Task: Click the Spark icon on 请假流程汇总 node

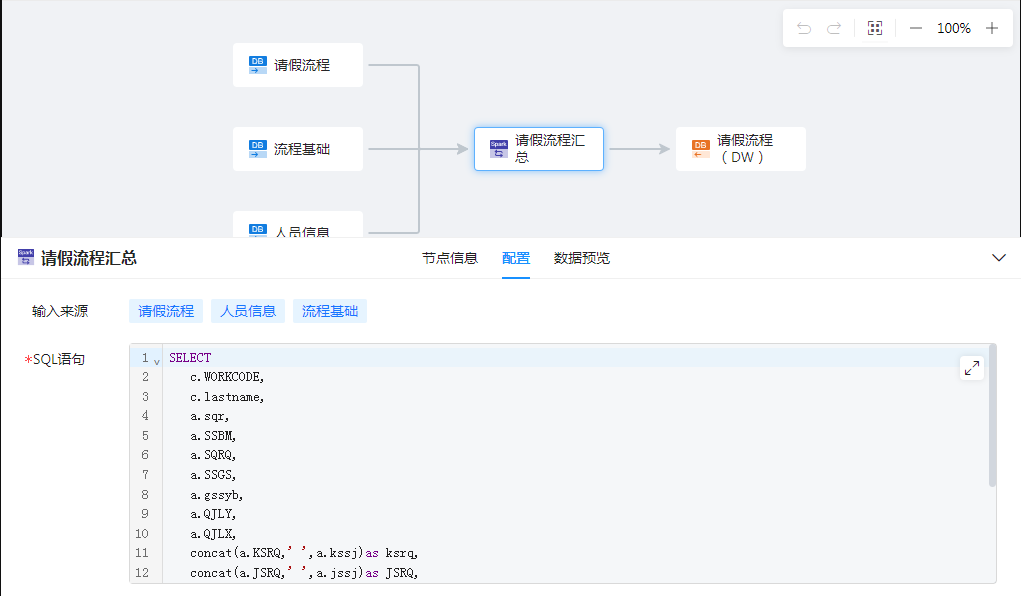Action: pyautogui.click(x=498, y=149)
